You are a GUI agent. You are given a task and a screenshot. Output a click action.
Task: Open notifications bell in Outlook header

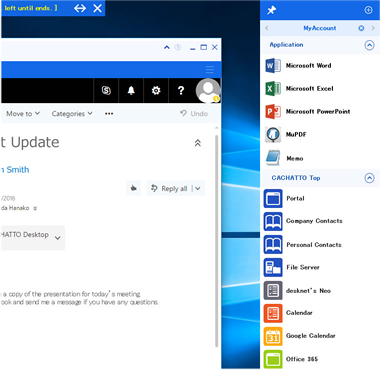[131, 90]
